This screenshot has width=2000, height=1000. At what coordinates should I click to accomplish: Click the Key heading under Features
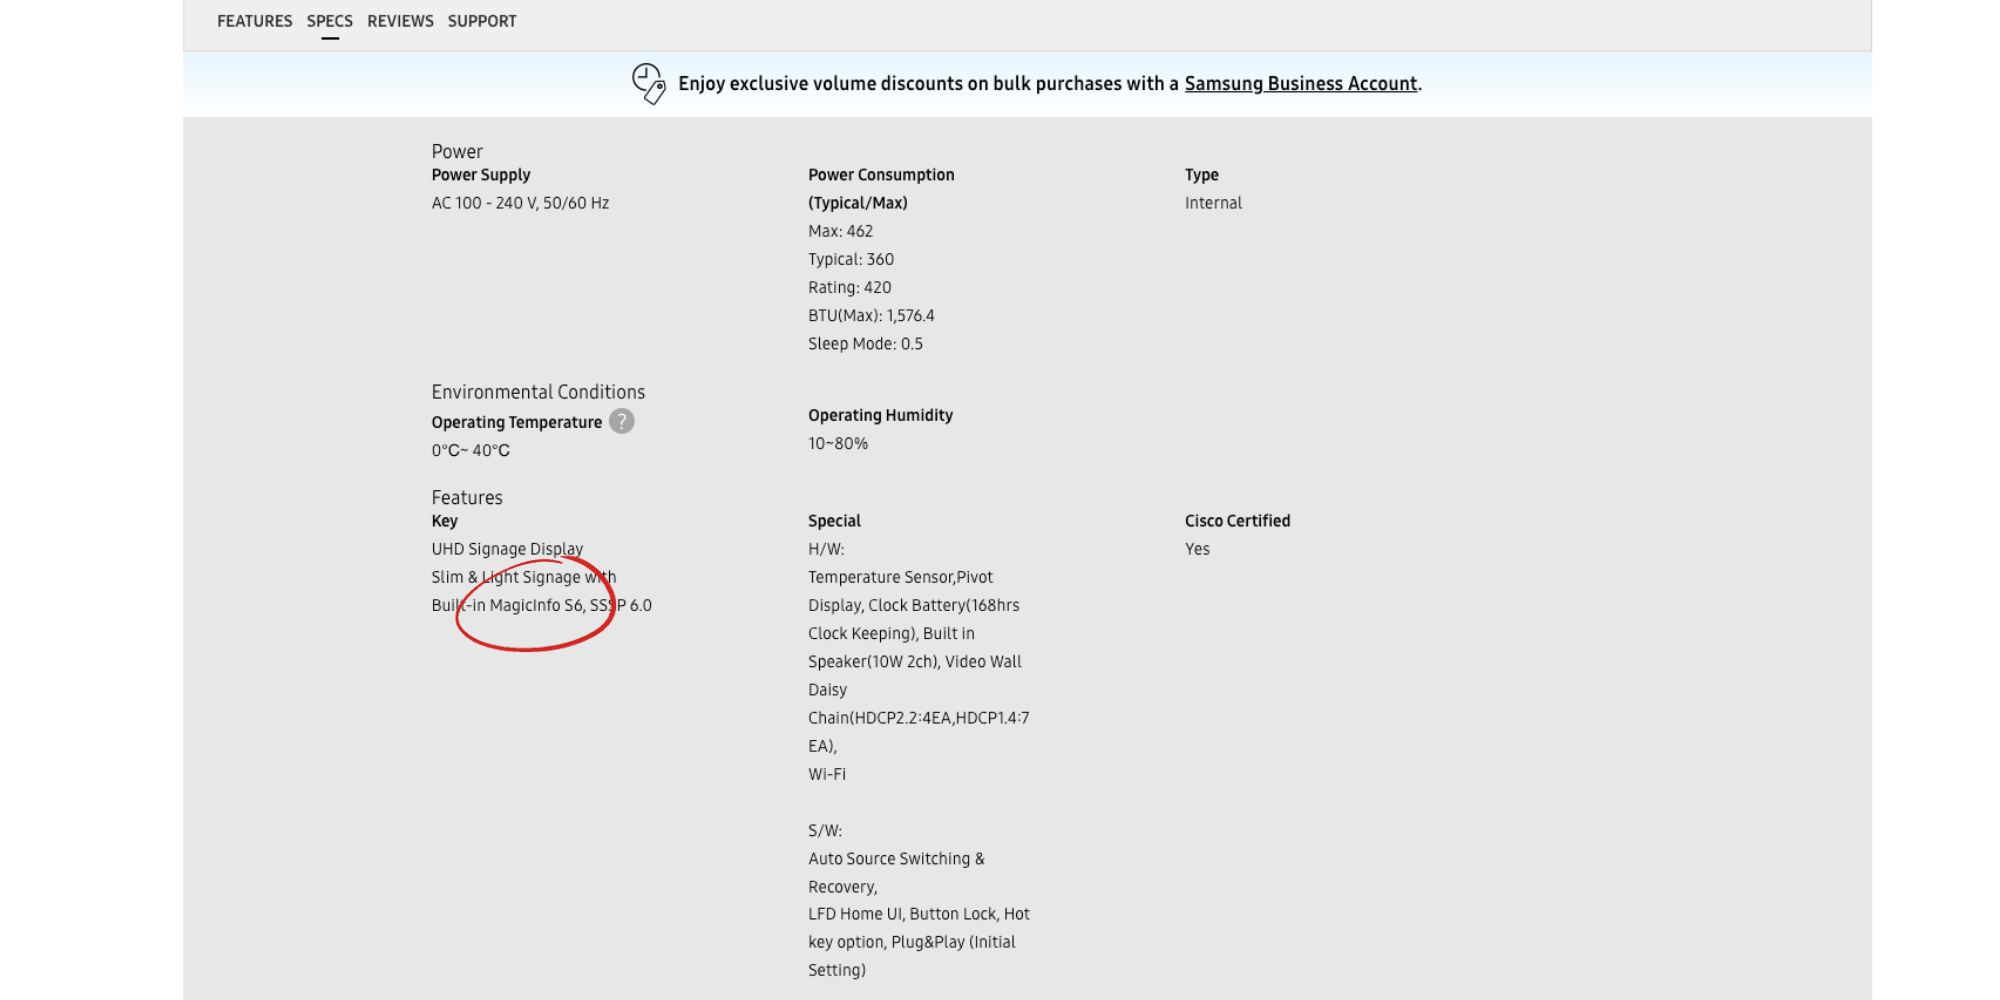pyautogui.click(x=445, y=521)
